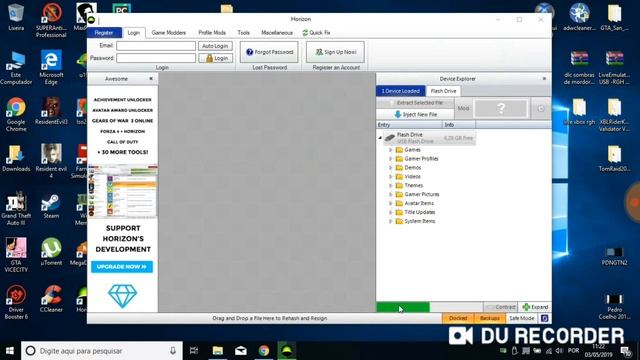Click the Entry column header

tap(409, 124)
